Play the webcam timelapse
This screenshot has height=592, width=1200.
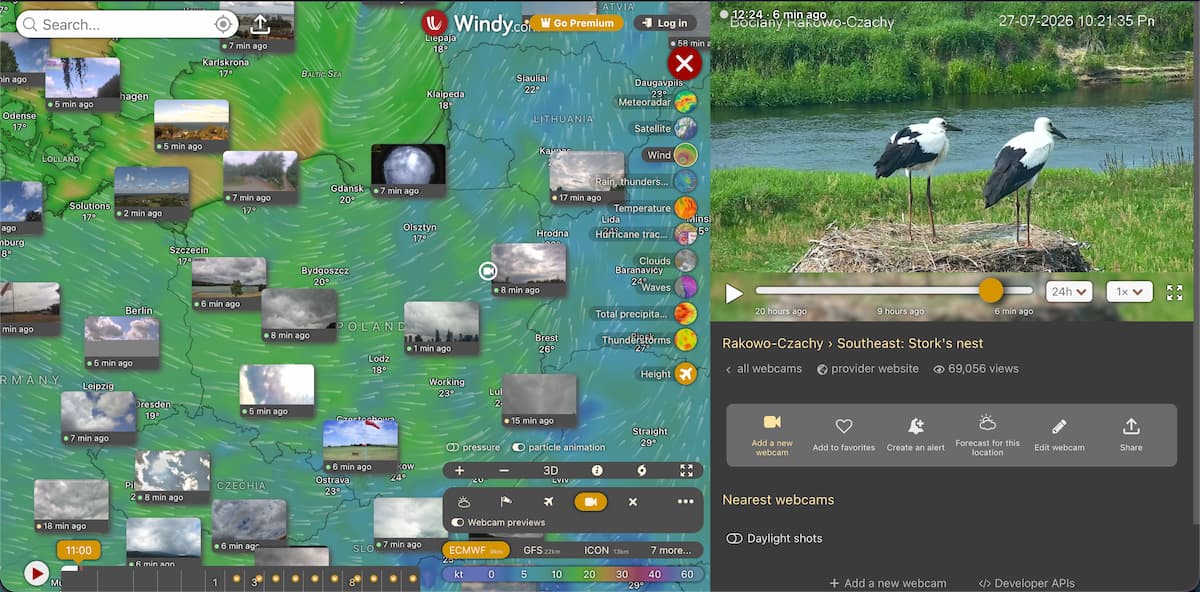[734, 294]
